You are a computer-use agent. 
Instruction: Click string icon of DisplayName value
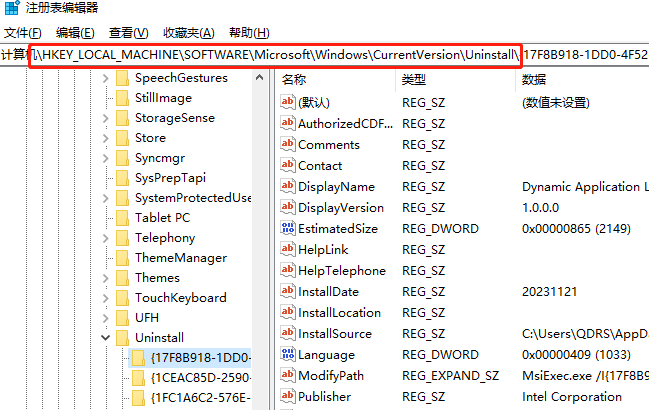tap(288, 186)
